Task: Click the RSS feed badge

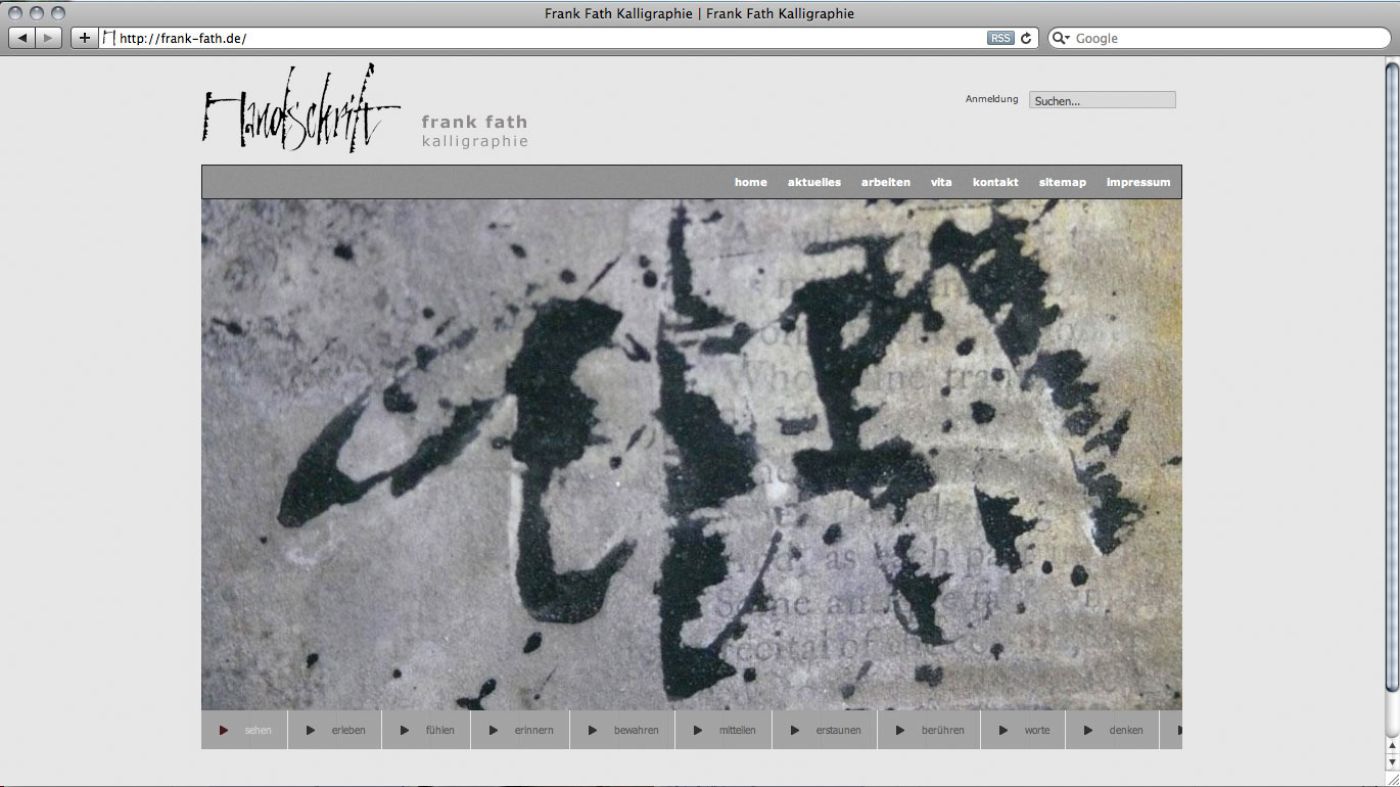Action: [x=999, y=38]
